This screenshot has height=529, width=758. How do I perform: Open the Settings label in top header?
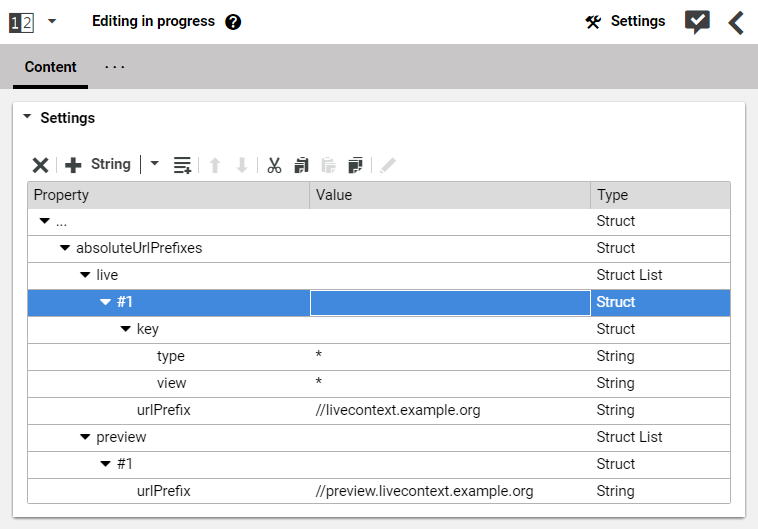point(638,21)
